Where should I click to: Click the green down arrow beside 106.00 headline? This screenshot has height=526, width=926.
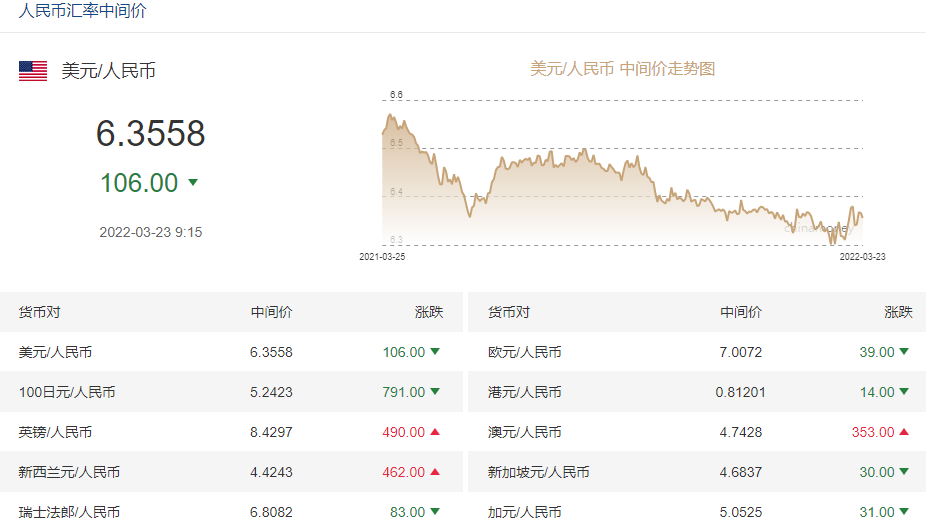193,183
